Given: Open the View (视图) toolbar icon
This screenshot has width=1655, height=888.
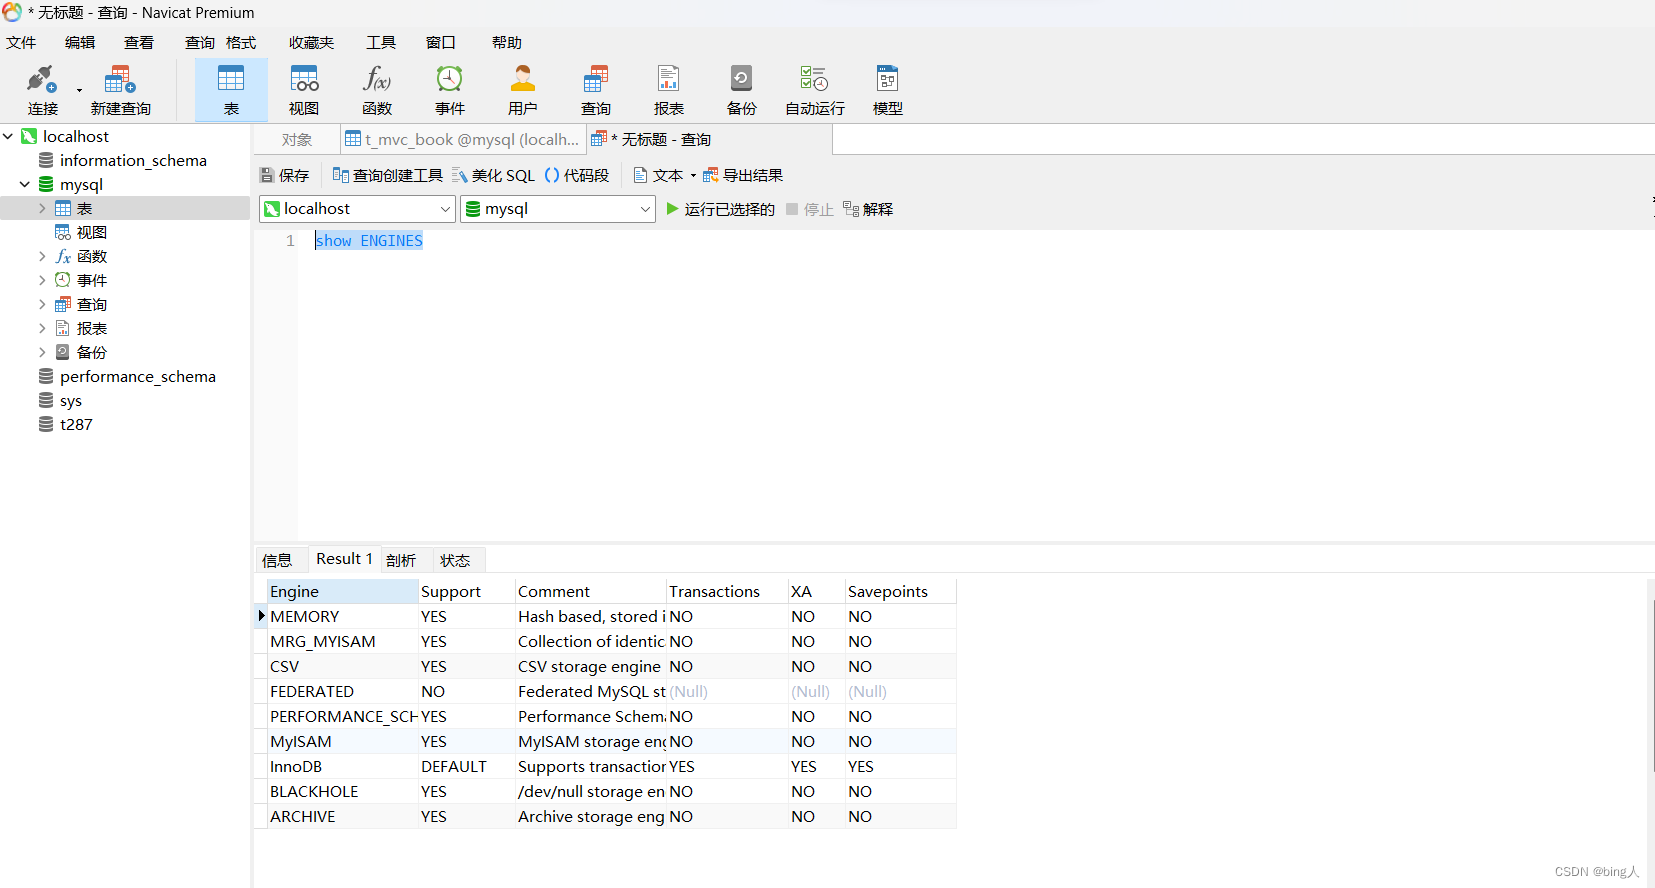Looking at the screenshot, I should [304, 89].
